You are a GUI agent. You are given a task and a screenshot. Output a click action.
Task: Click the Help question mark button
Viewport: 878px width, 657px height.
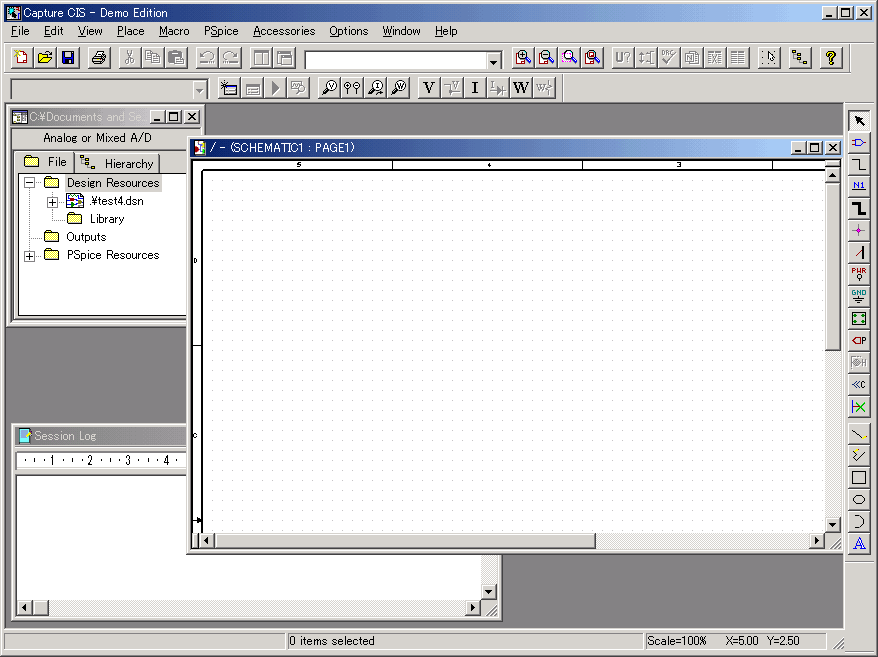point(830,58)
